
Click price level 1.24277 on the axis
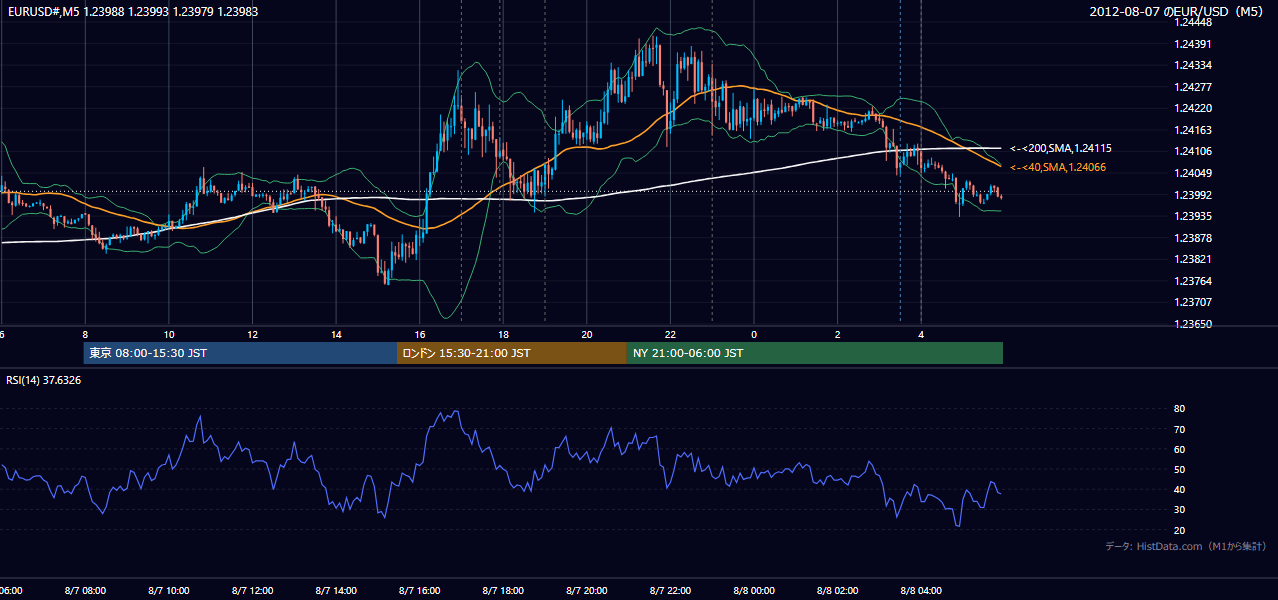coord(1192,87)
